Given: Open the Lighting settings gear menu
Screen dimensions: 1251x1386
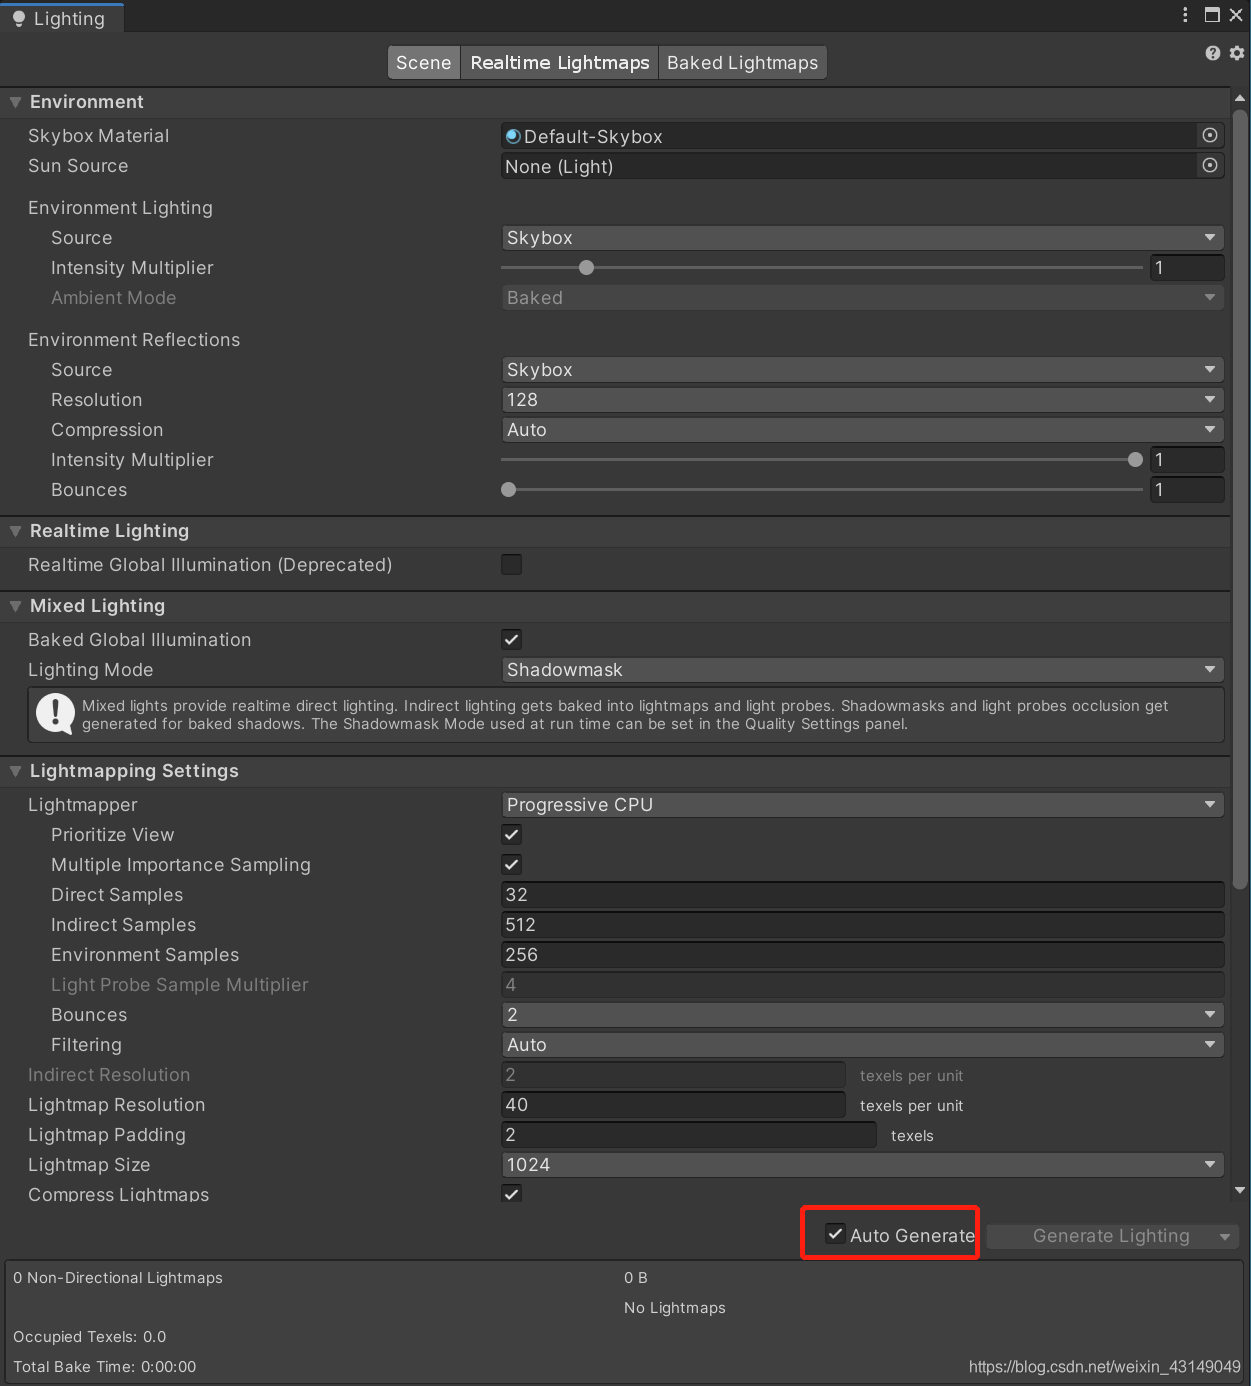Looking at the screenshot, I should tap(1237, 53).
